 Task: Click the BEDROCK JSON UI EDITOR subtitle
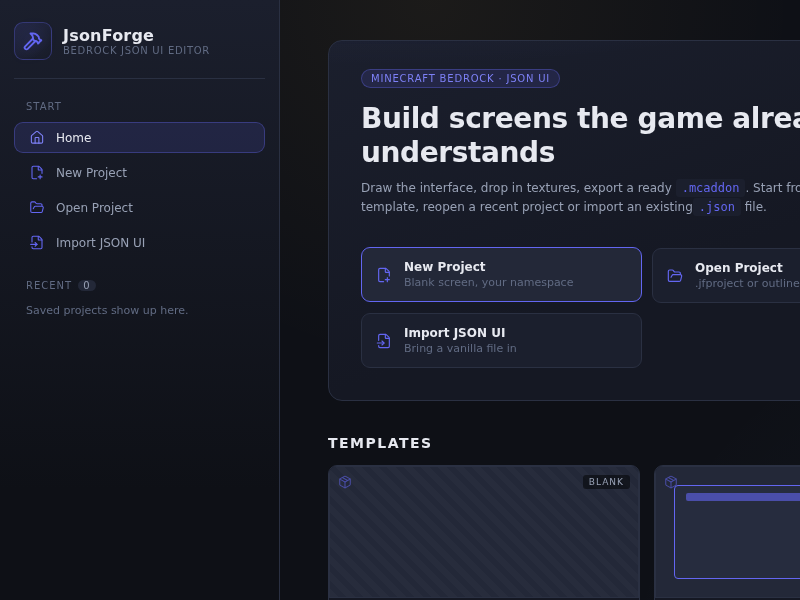point(136,51)
